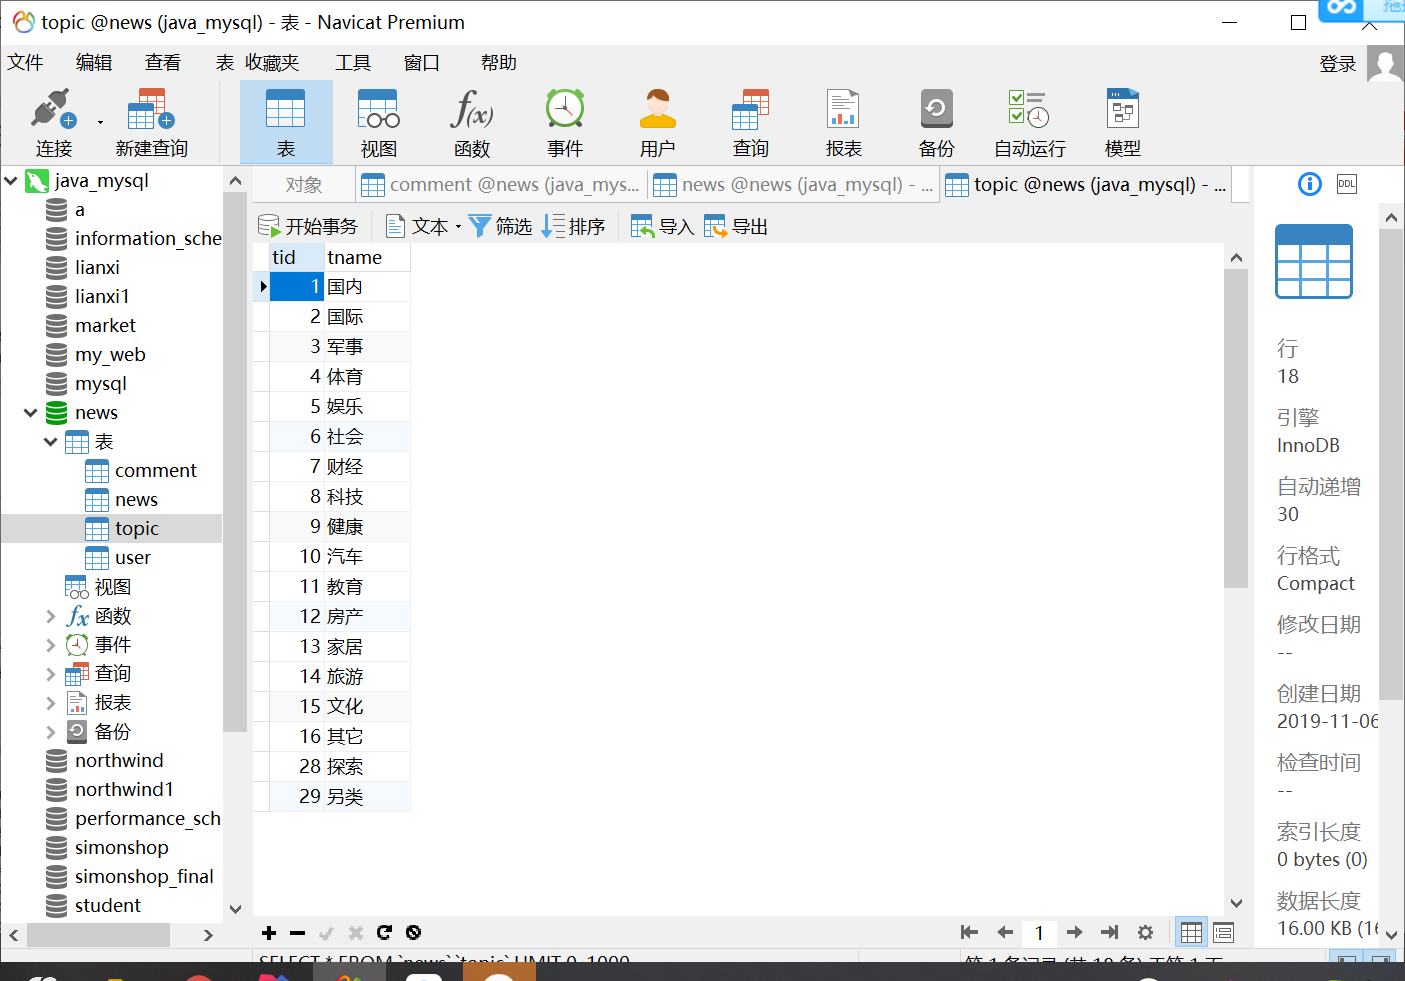Click the information (i) panel icon
This screenshot has height=981, width=1405.
coord(1310,184)
